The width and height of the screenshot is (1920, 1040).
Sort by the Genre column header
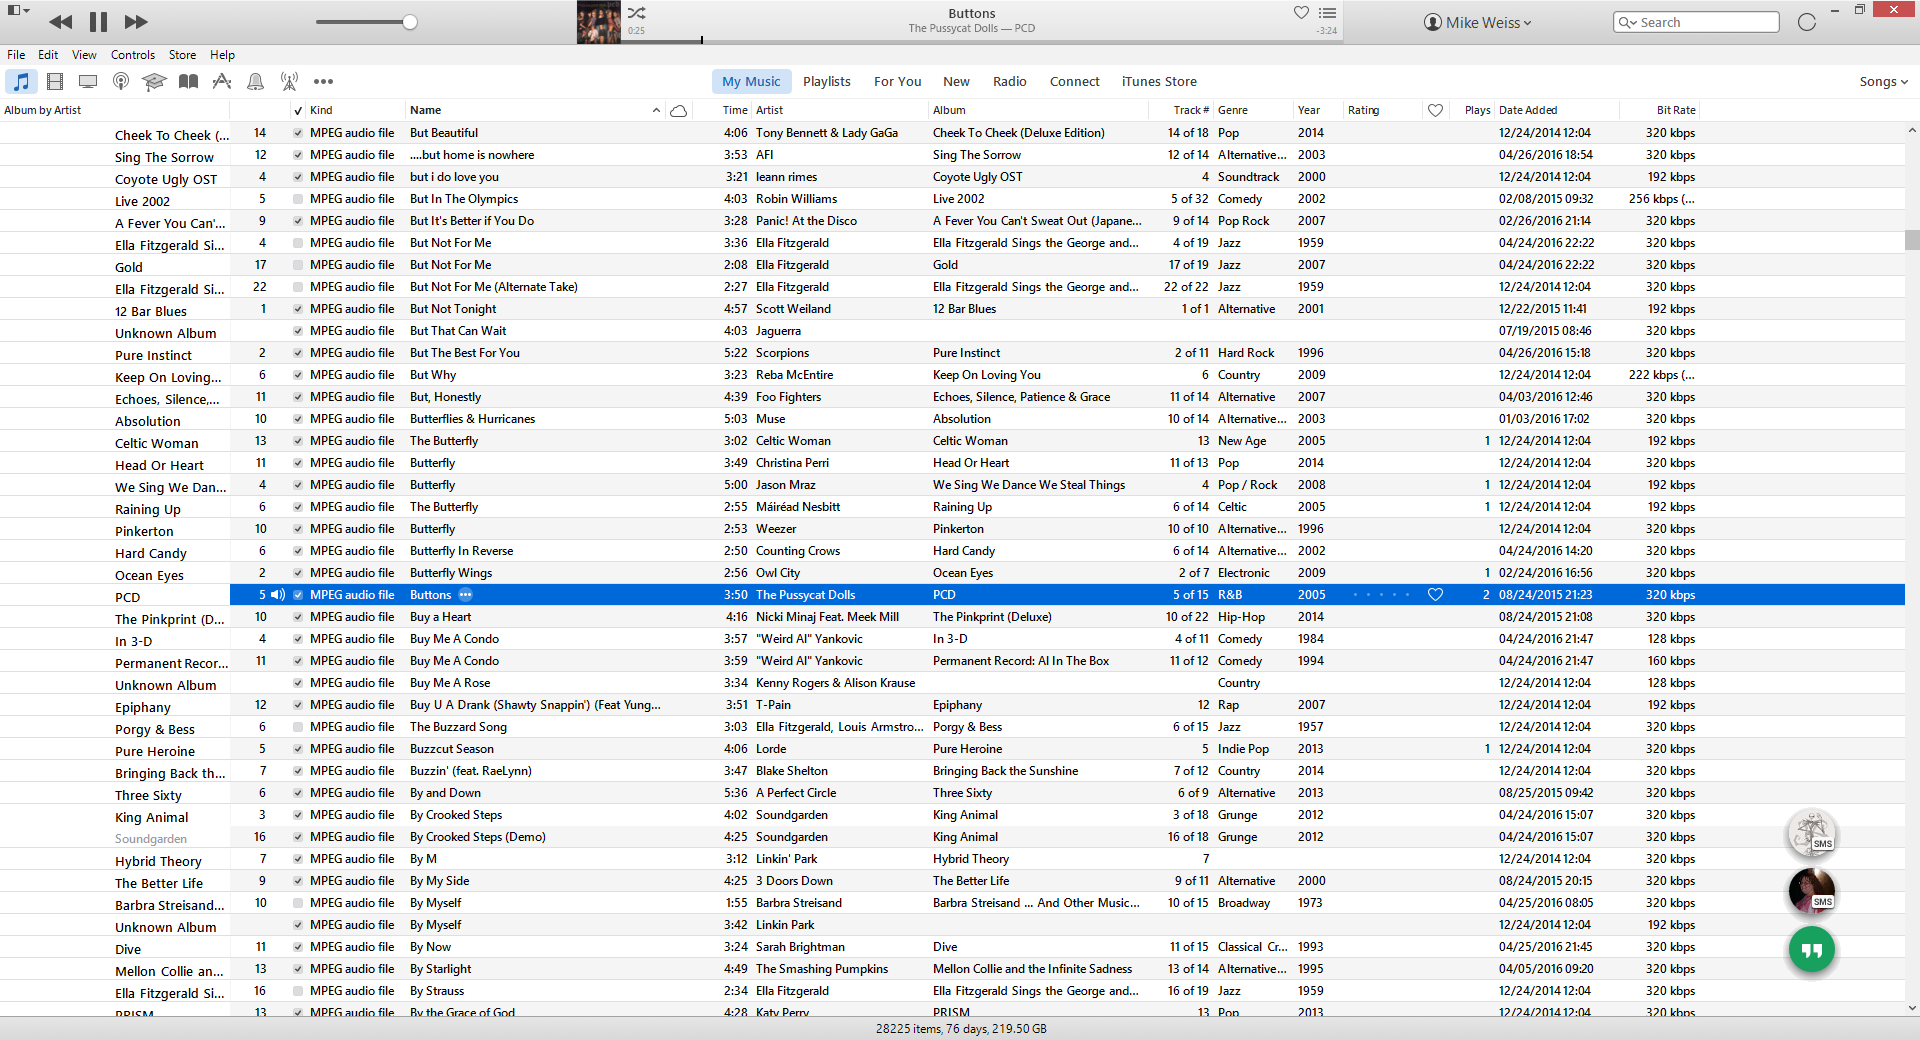(x=1253, y=111)
